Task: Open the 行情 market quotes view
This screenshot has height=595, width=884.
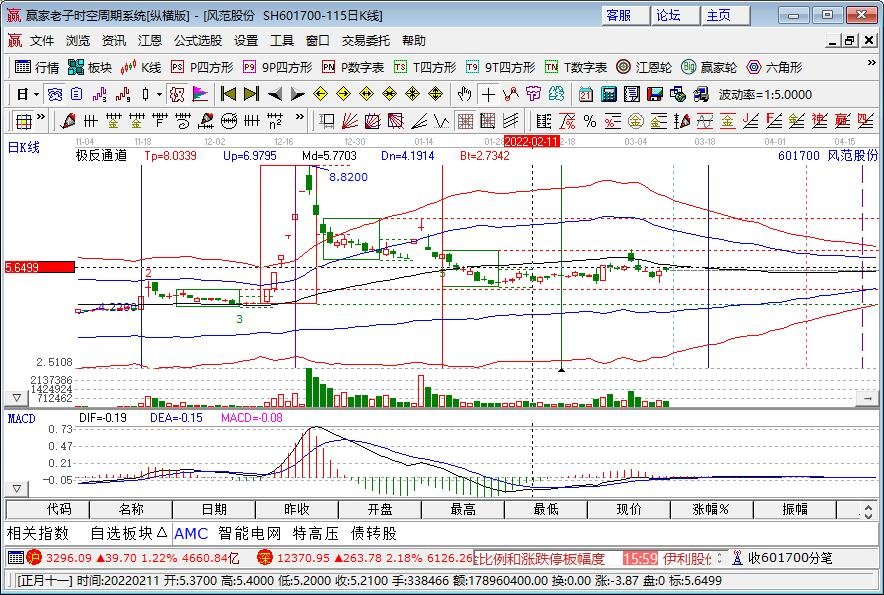Action: (37, 68)
